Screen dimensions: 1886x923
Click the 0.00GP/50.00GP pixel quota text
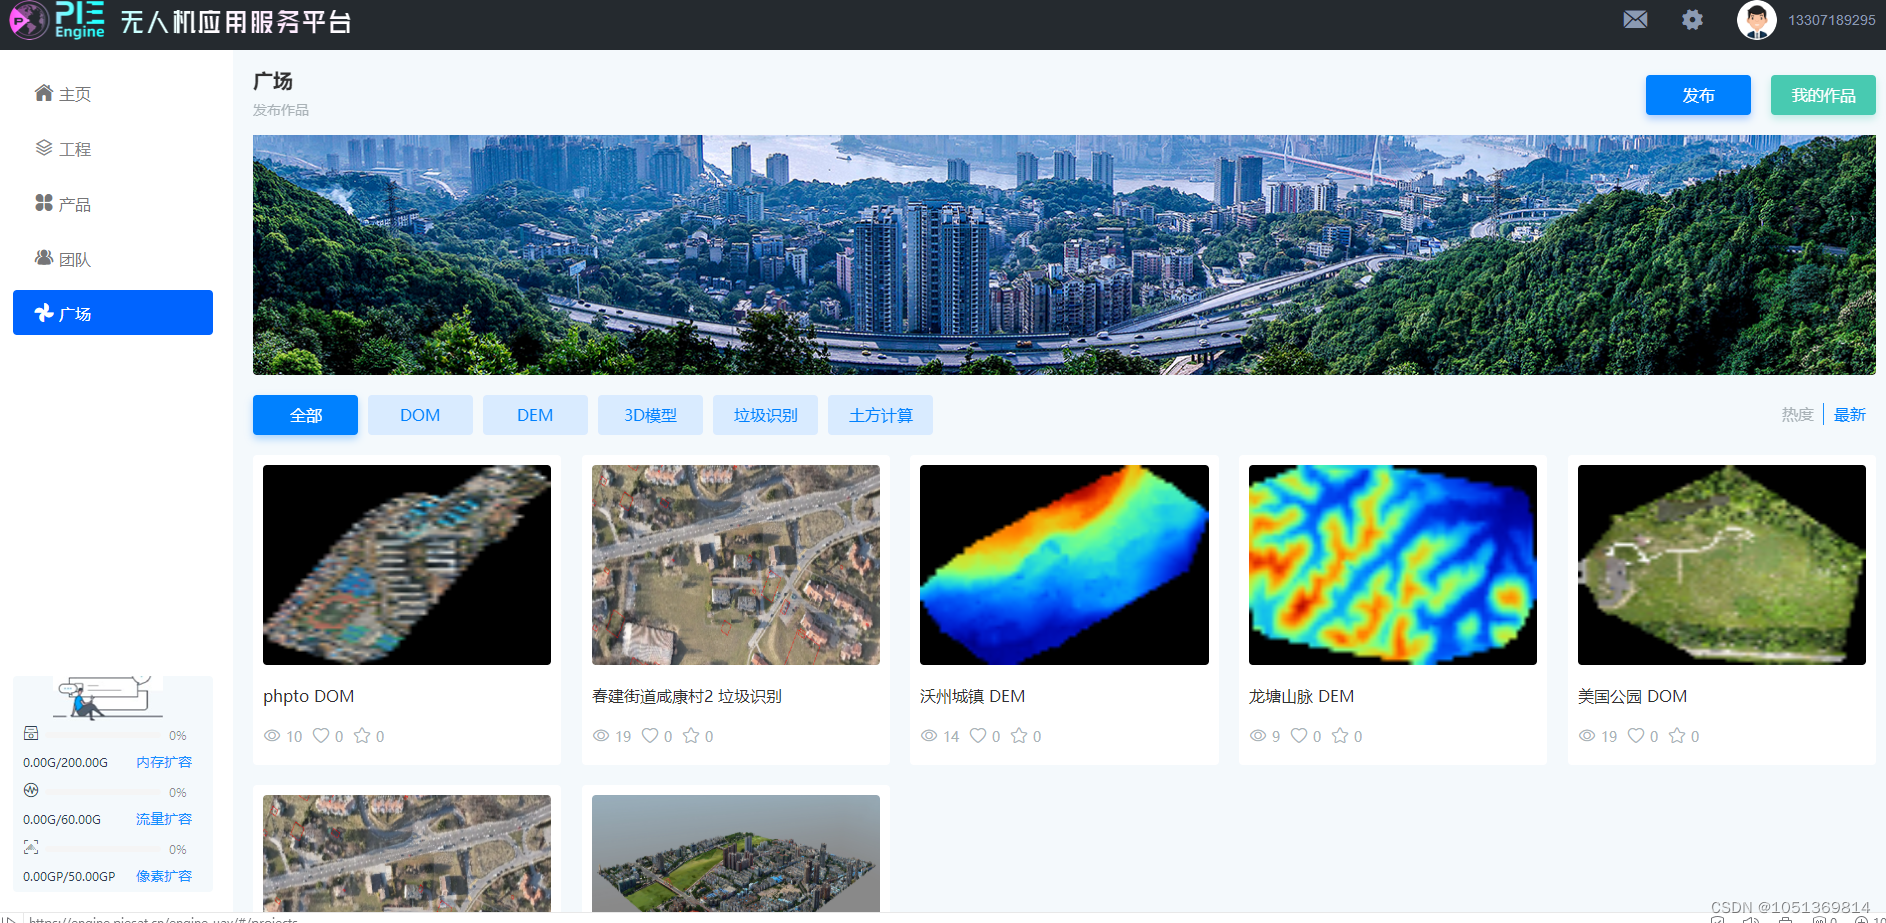pos(69,876)
